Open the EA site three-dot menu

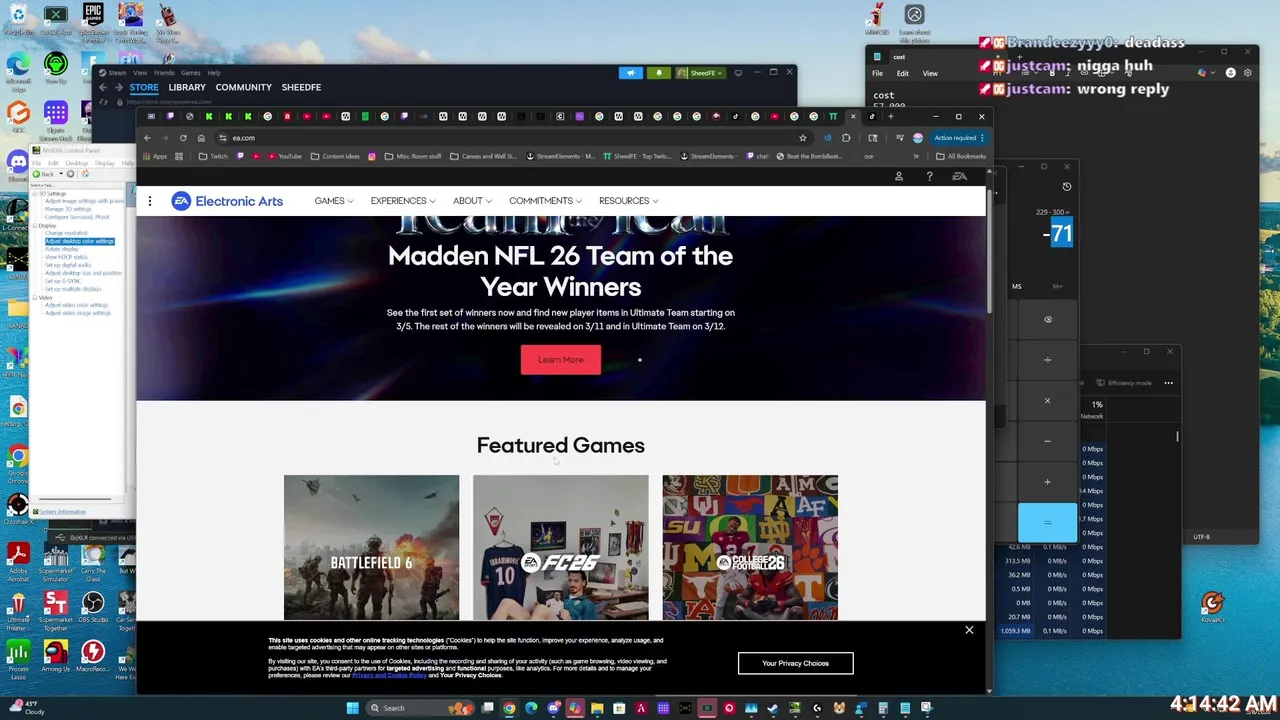[150, 201]
